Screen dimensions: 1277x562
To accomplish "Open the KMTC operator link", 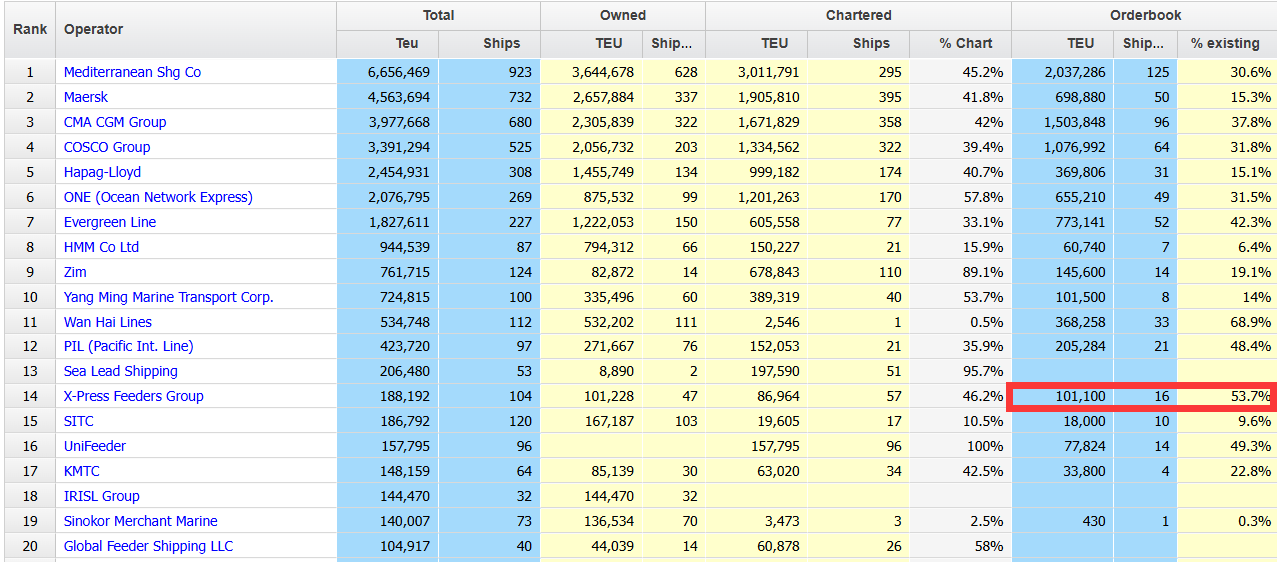I will 82,471.
